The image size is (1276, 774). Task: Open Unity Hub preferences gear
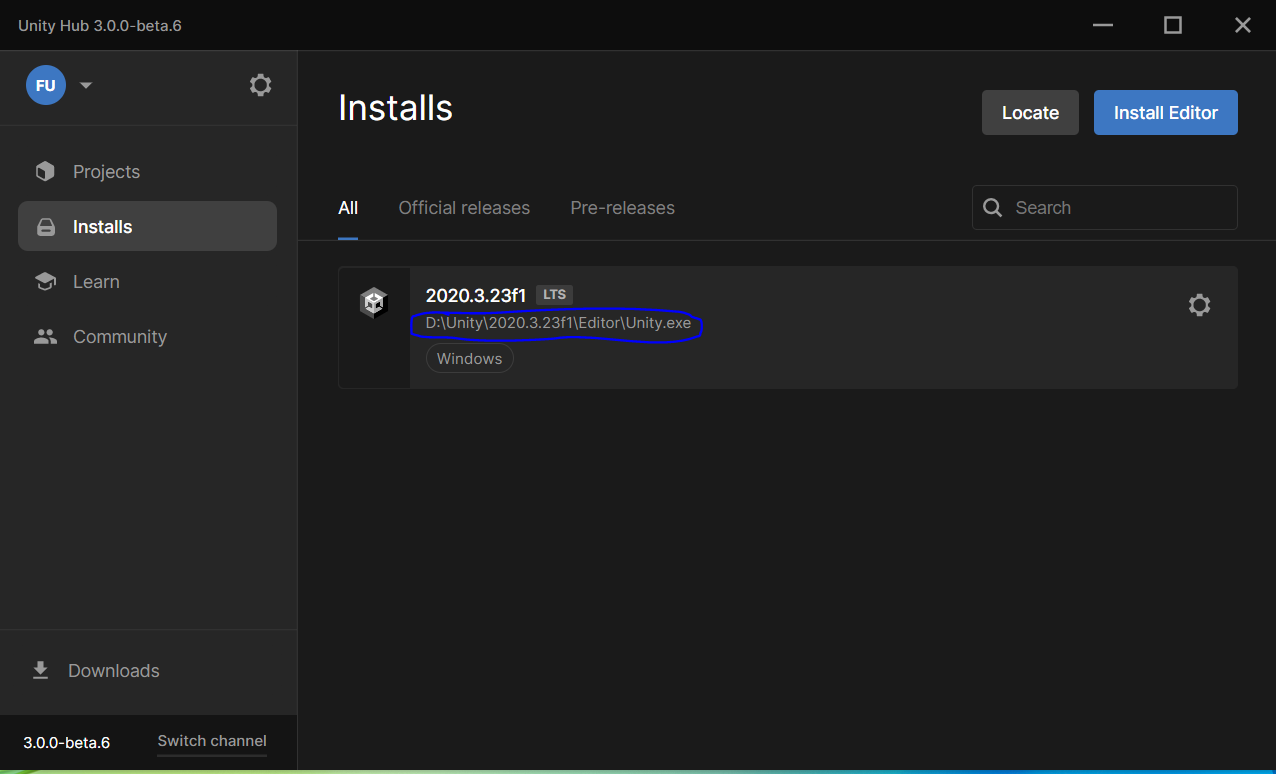point(260,85)
